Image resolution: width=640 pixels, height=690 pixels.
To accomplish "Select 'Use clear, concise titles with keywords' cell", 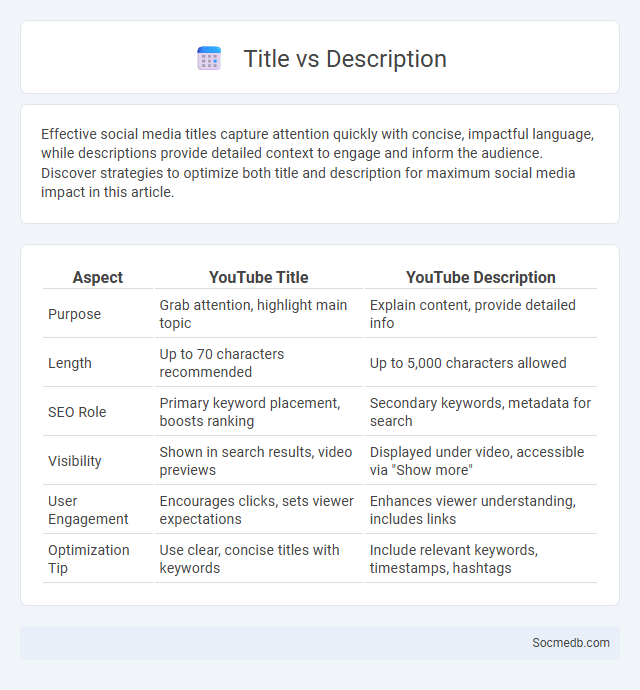I will 258,558.
